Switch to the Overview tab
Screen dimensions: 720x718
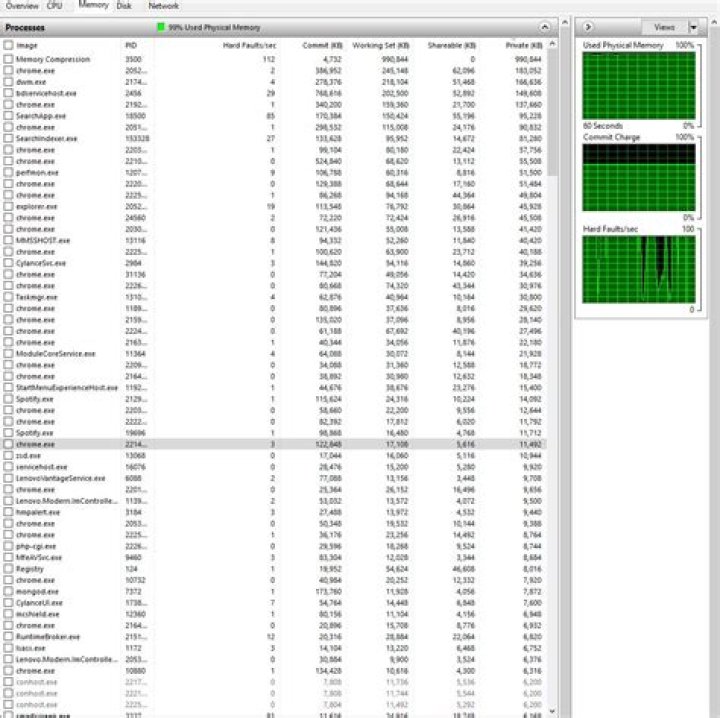[x=22, y=6]
